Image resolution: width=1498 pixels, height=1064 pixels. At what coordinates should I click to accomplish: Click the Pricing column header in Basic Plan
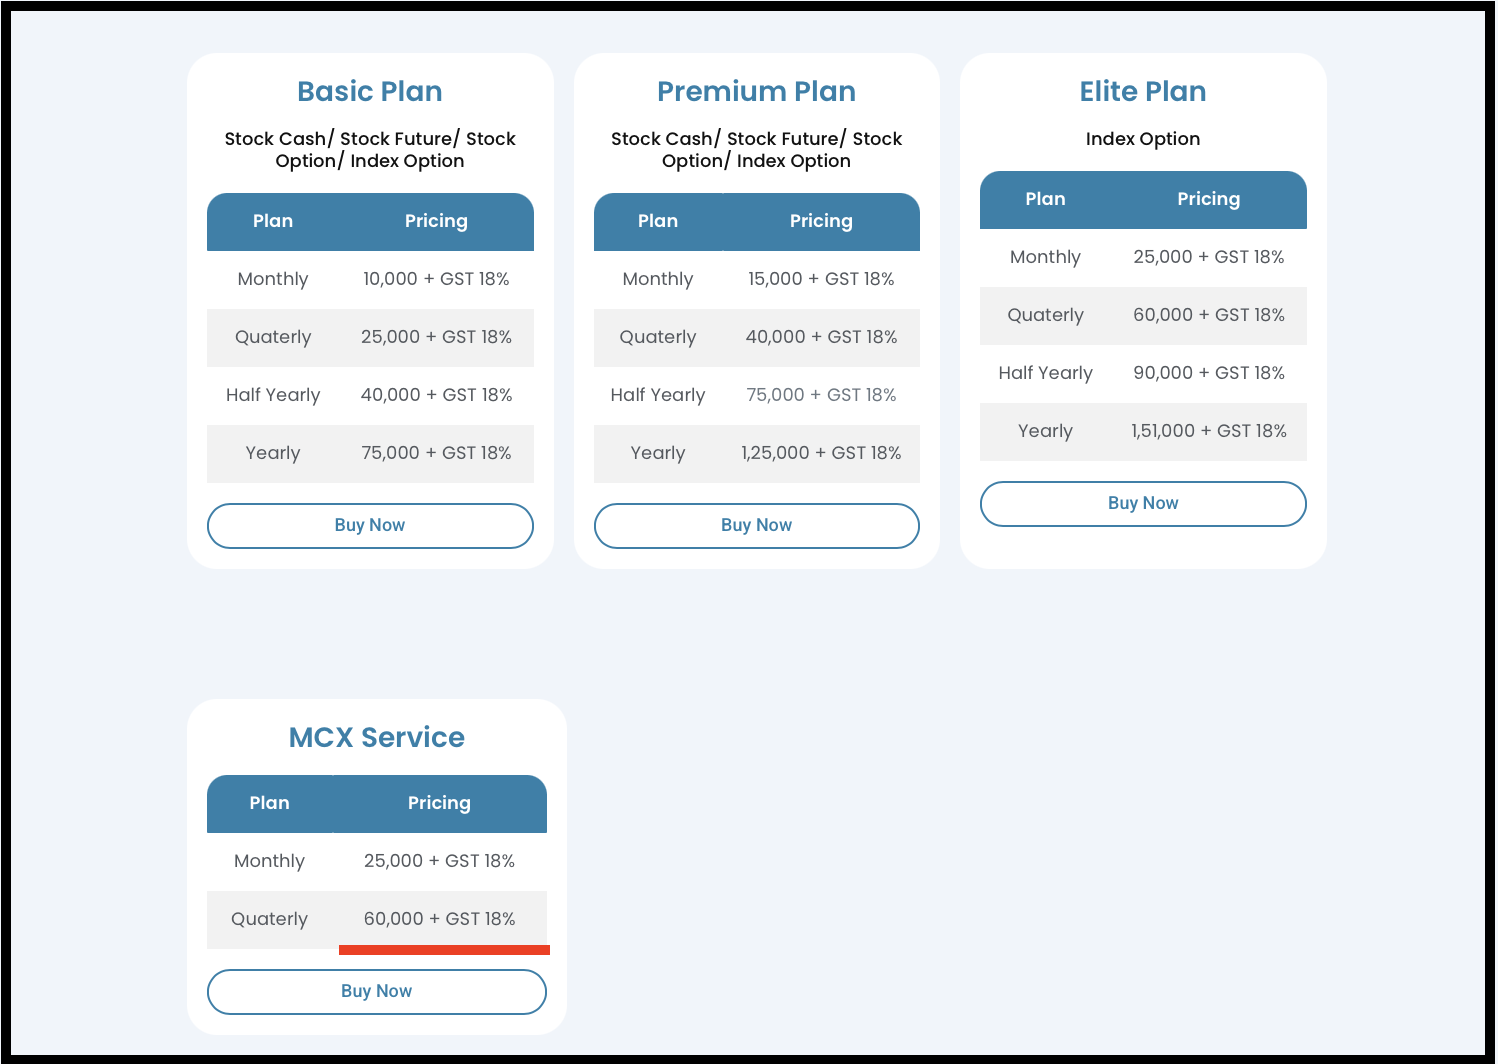point(436,221)
